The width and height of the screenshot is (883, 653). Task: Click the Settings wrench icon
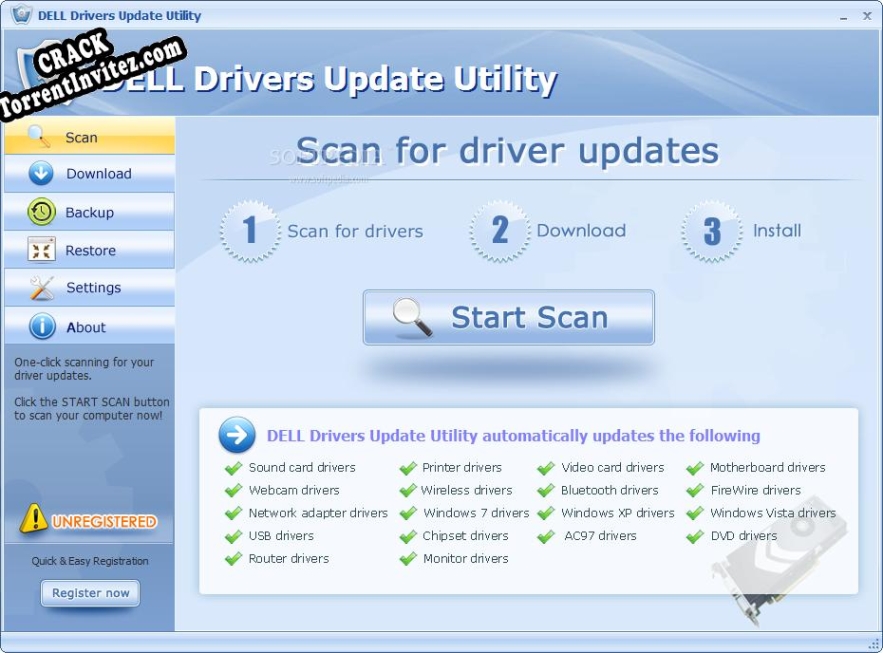pos(40,288)
